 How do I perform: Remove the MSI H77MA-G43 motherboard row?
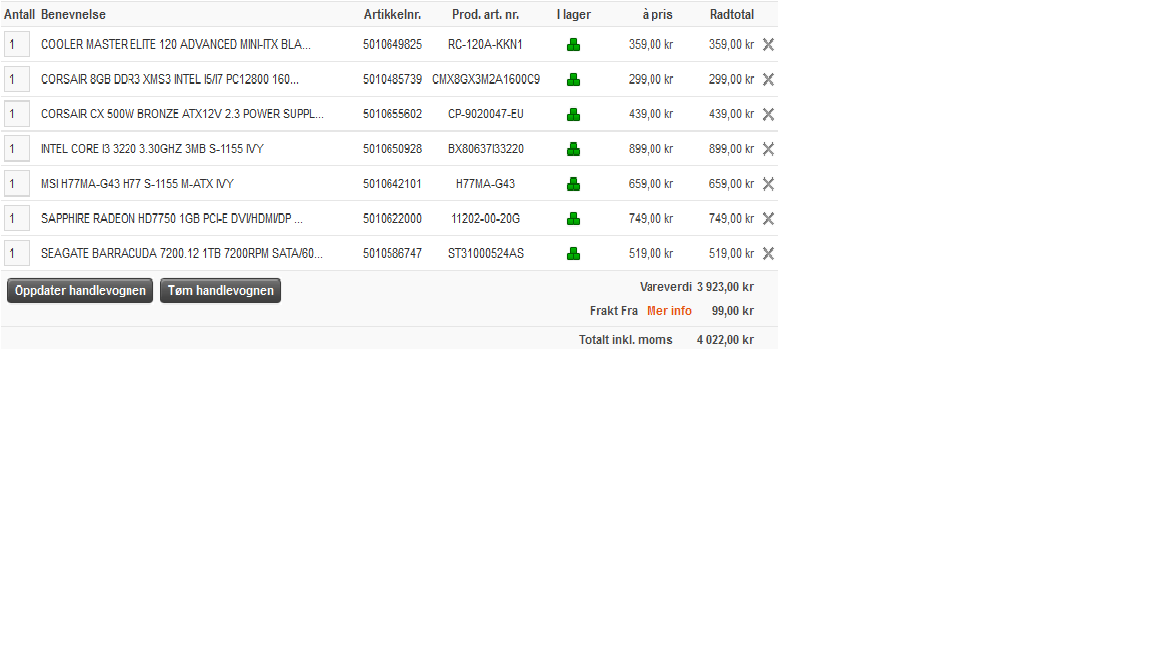point(768,184)
